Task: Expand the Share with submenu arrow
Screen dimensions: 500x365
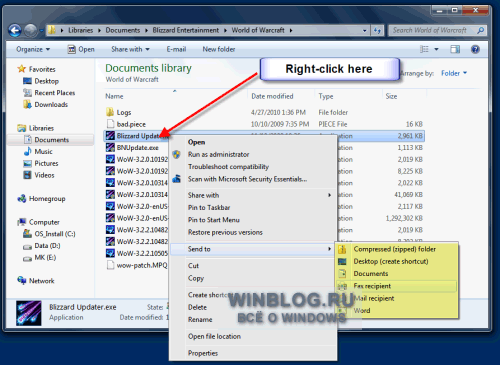Action: pyautogui.click(x=329, y=195)
